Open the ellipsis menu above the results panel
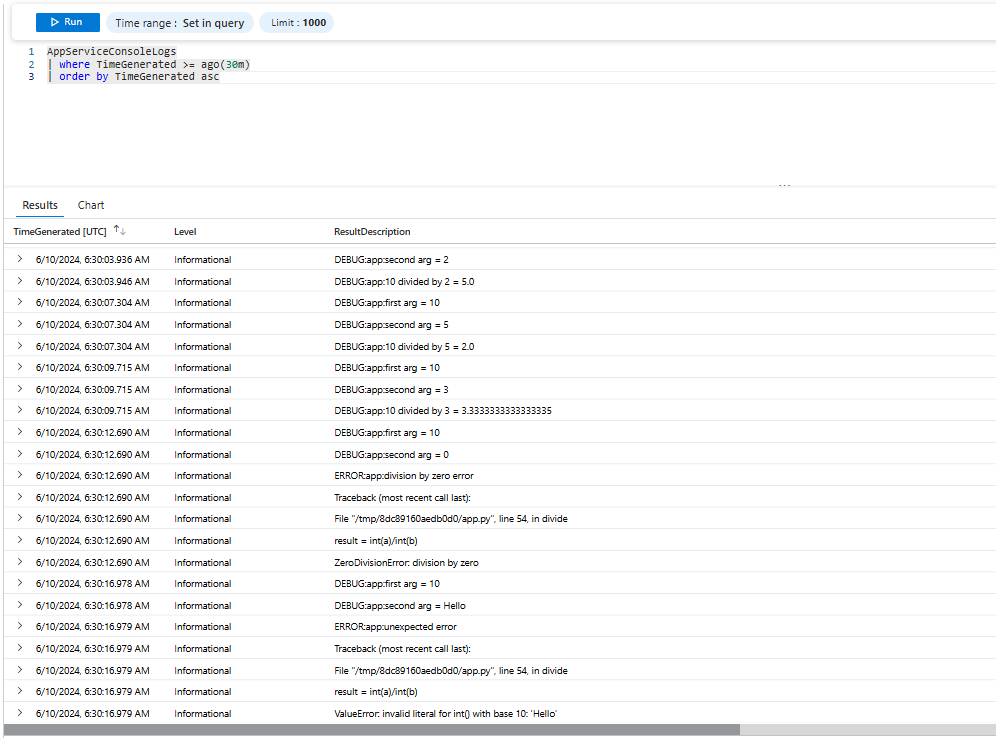 click(x=784, y=184)
